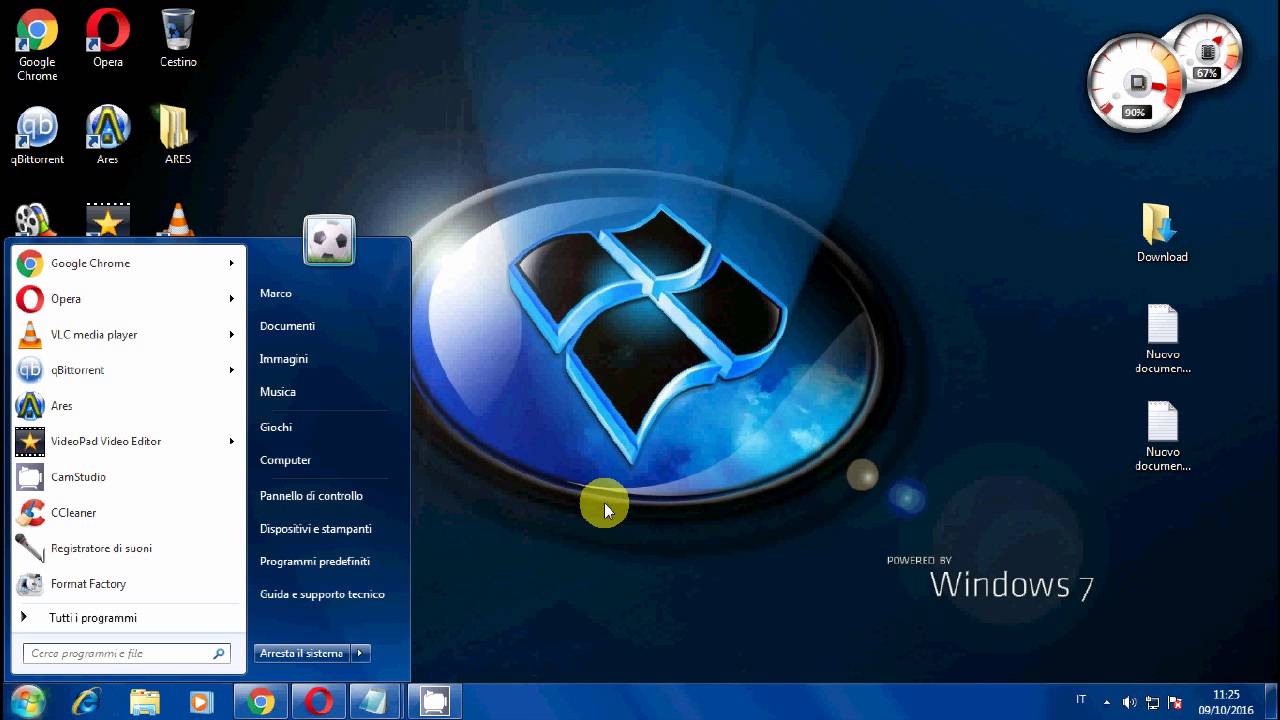Launch Opera from Start menu

tap(126, 299)
